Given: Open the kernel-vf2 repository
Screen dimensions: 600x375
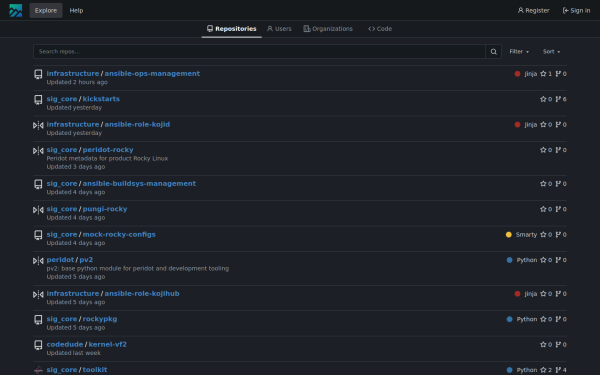Looking at the screenshot, I should [108, 344].
